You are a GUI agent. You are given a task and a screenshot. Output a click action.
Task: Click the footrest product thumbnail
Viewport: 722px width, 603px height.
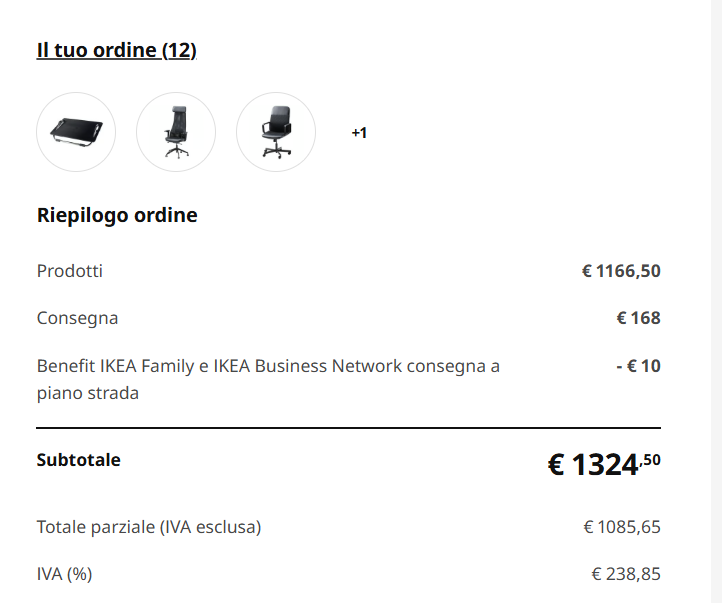(76, 132)
